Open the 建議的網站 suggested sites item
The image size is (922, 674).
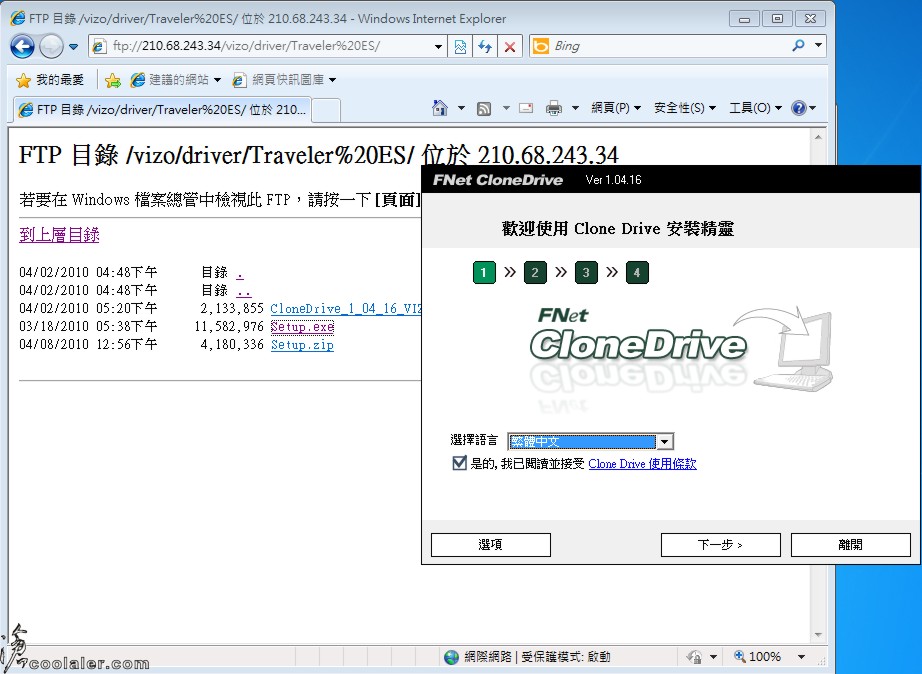point(176,79)
